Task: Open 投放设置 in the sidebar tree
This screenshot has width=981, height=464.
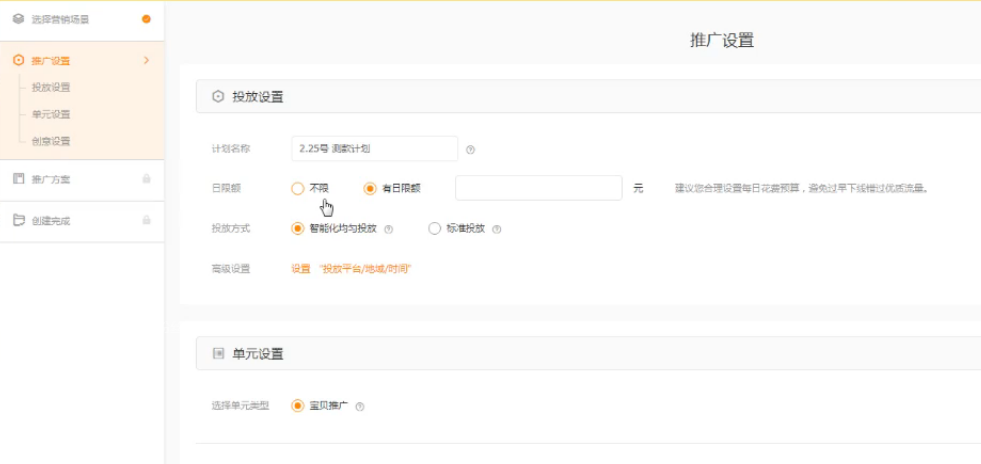Action: (x=51, y=88)
